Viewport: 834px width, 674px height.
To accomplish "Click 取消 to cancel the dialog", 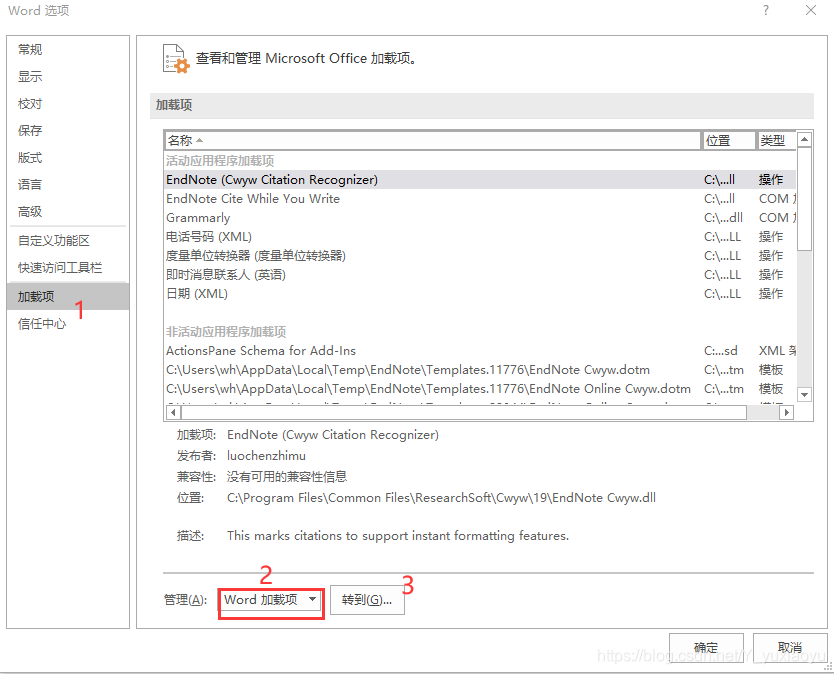I will click(789, 647).
